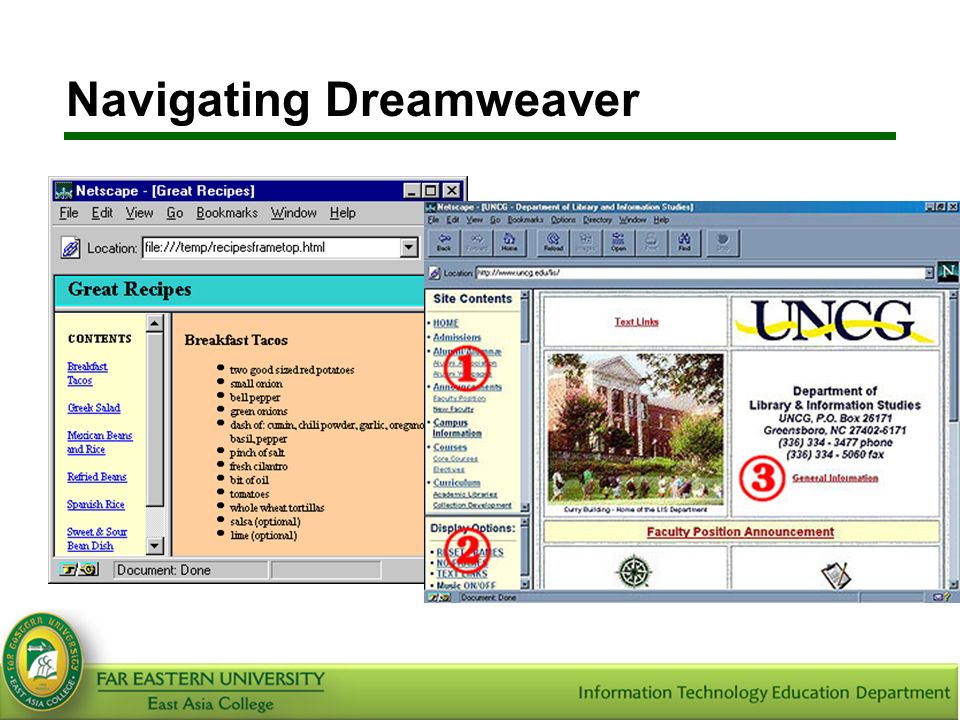Screen dimensions: 960x720
Task: Click the Netscape N logo icon
Action: [x=948, y=271]
